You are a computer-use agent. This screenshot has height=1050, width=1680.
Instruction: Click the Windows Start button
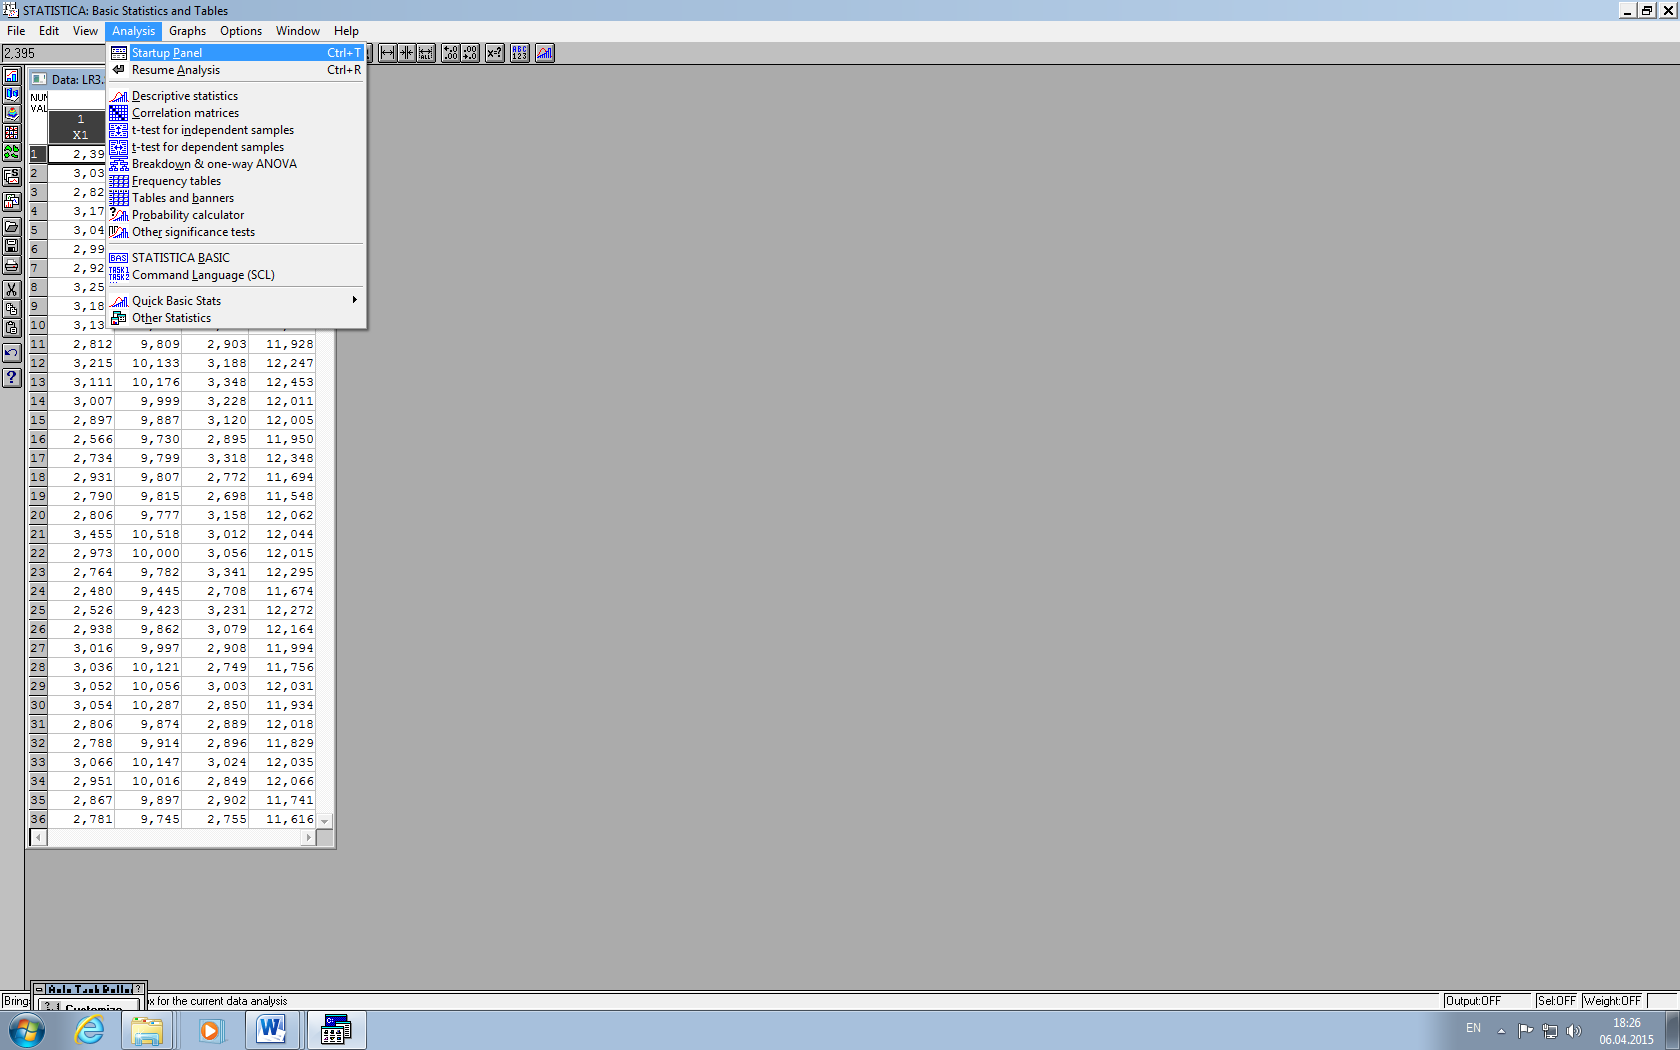click(27, 1030)
